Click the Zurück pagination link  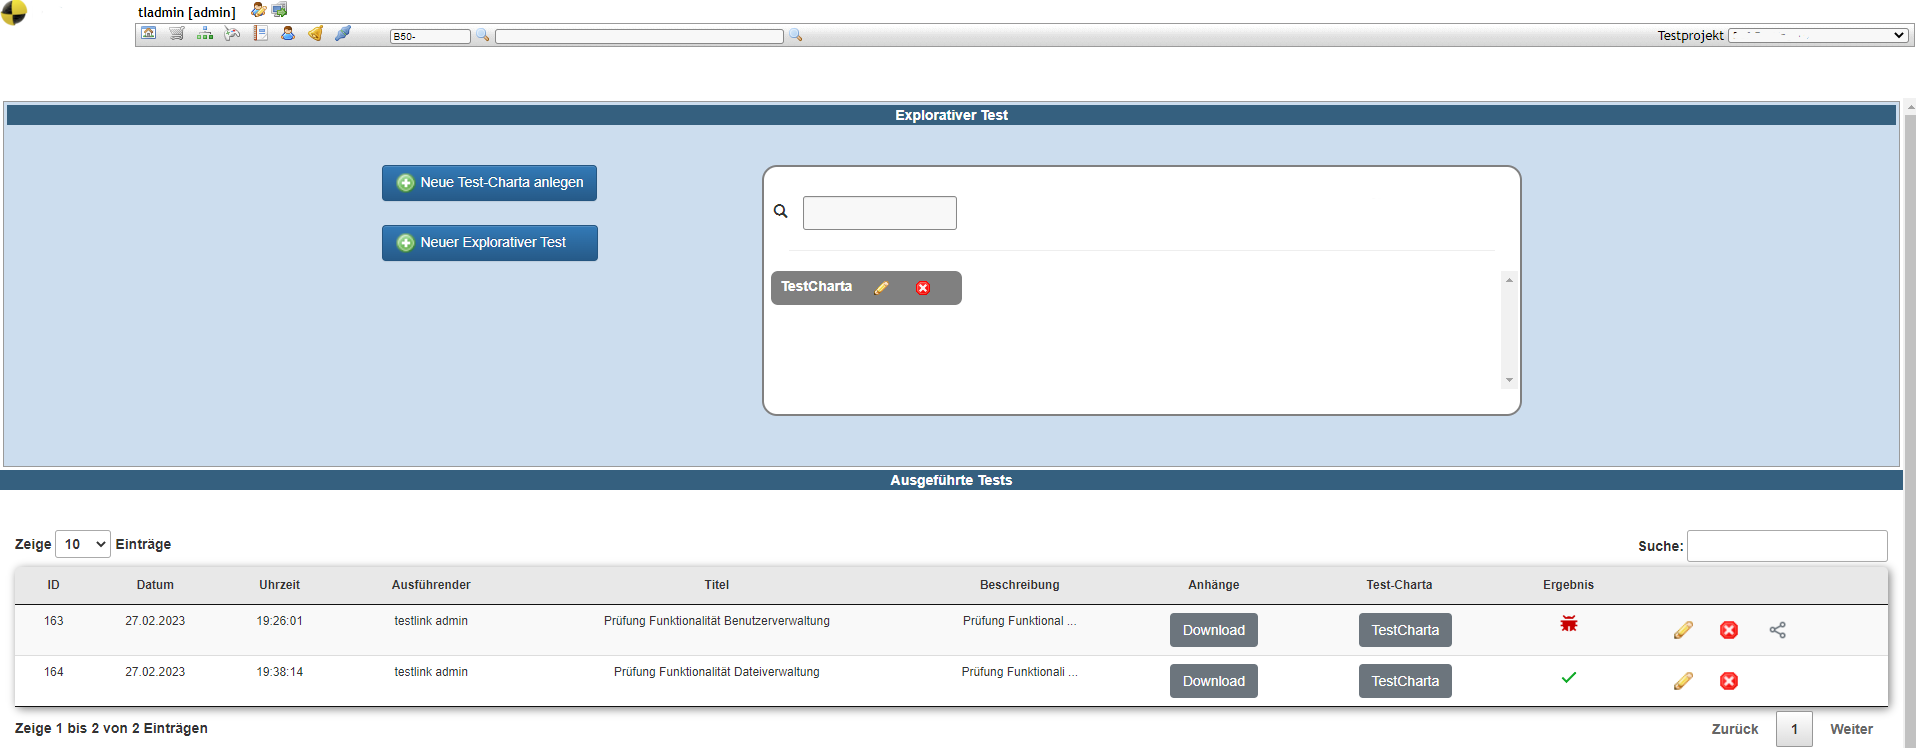pyautogui.click(x=1735, y=729)
